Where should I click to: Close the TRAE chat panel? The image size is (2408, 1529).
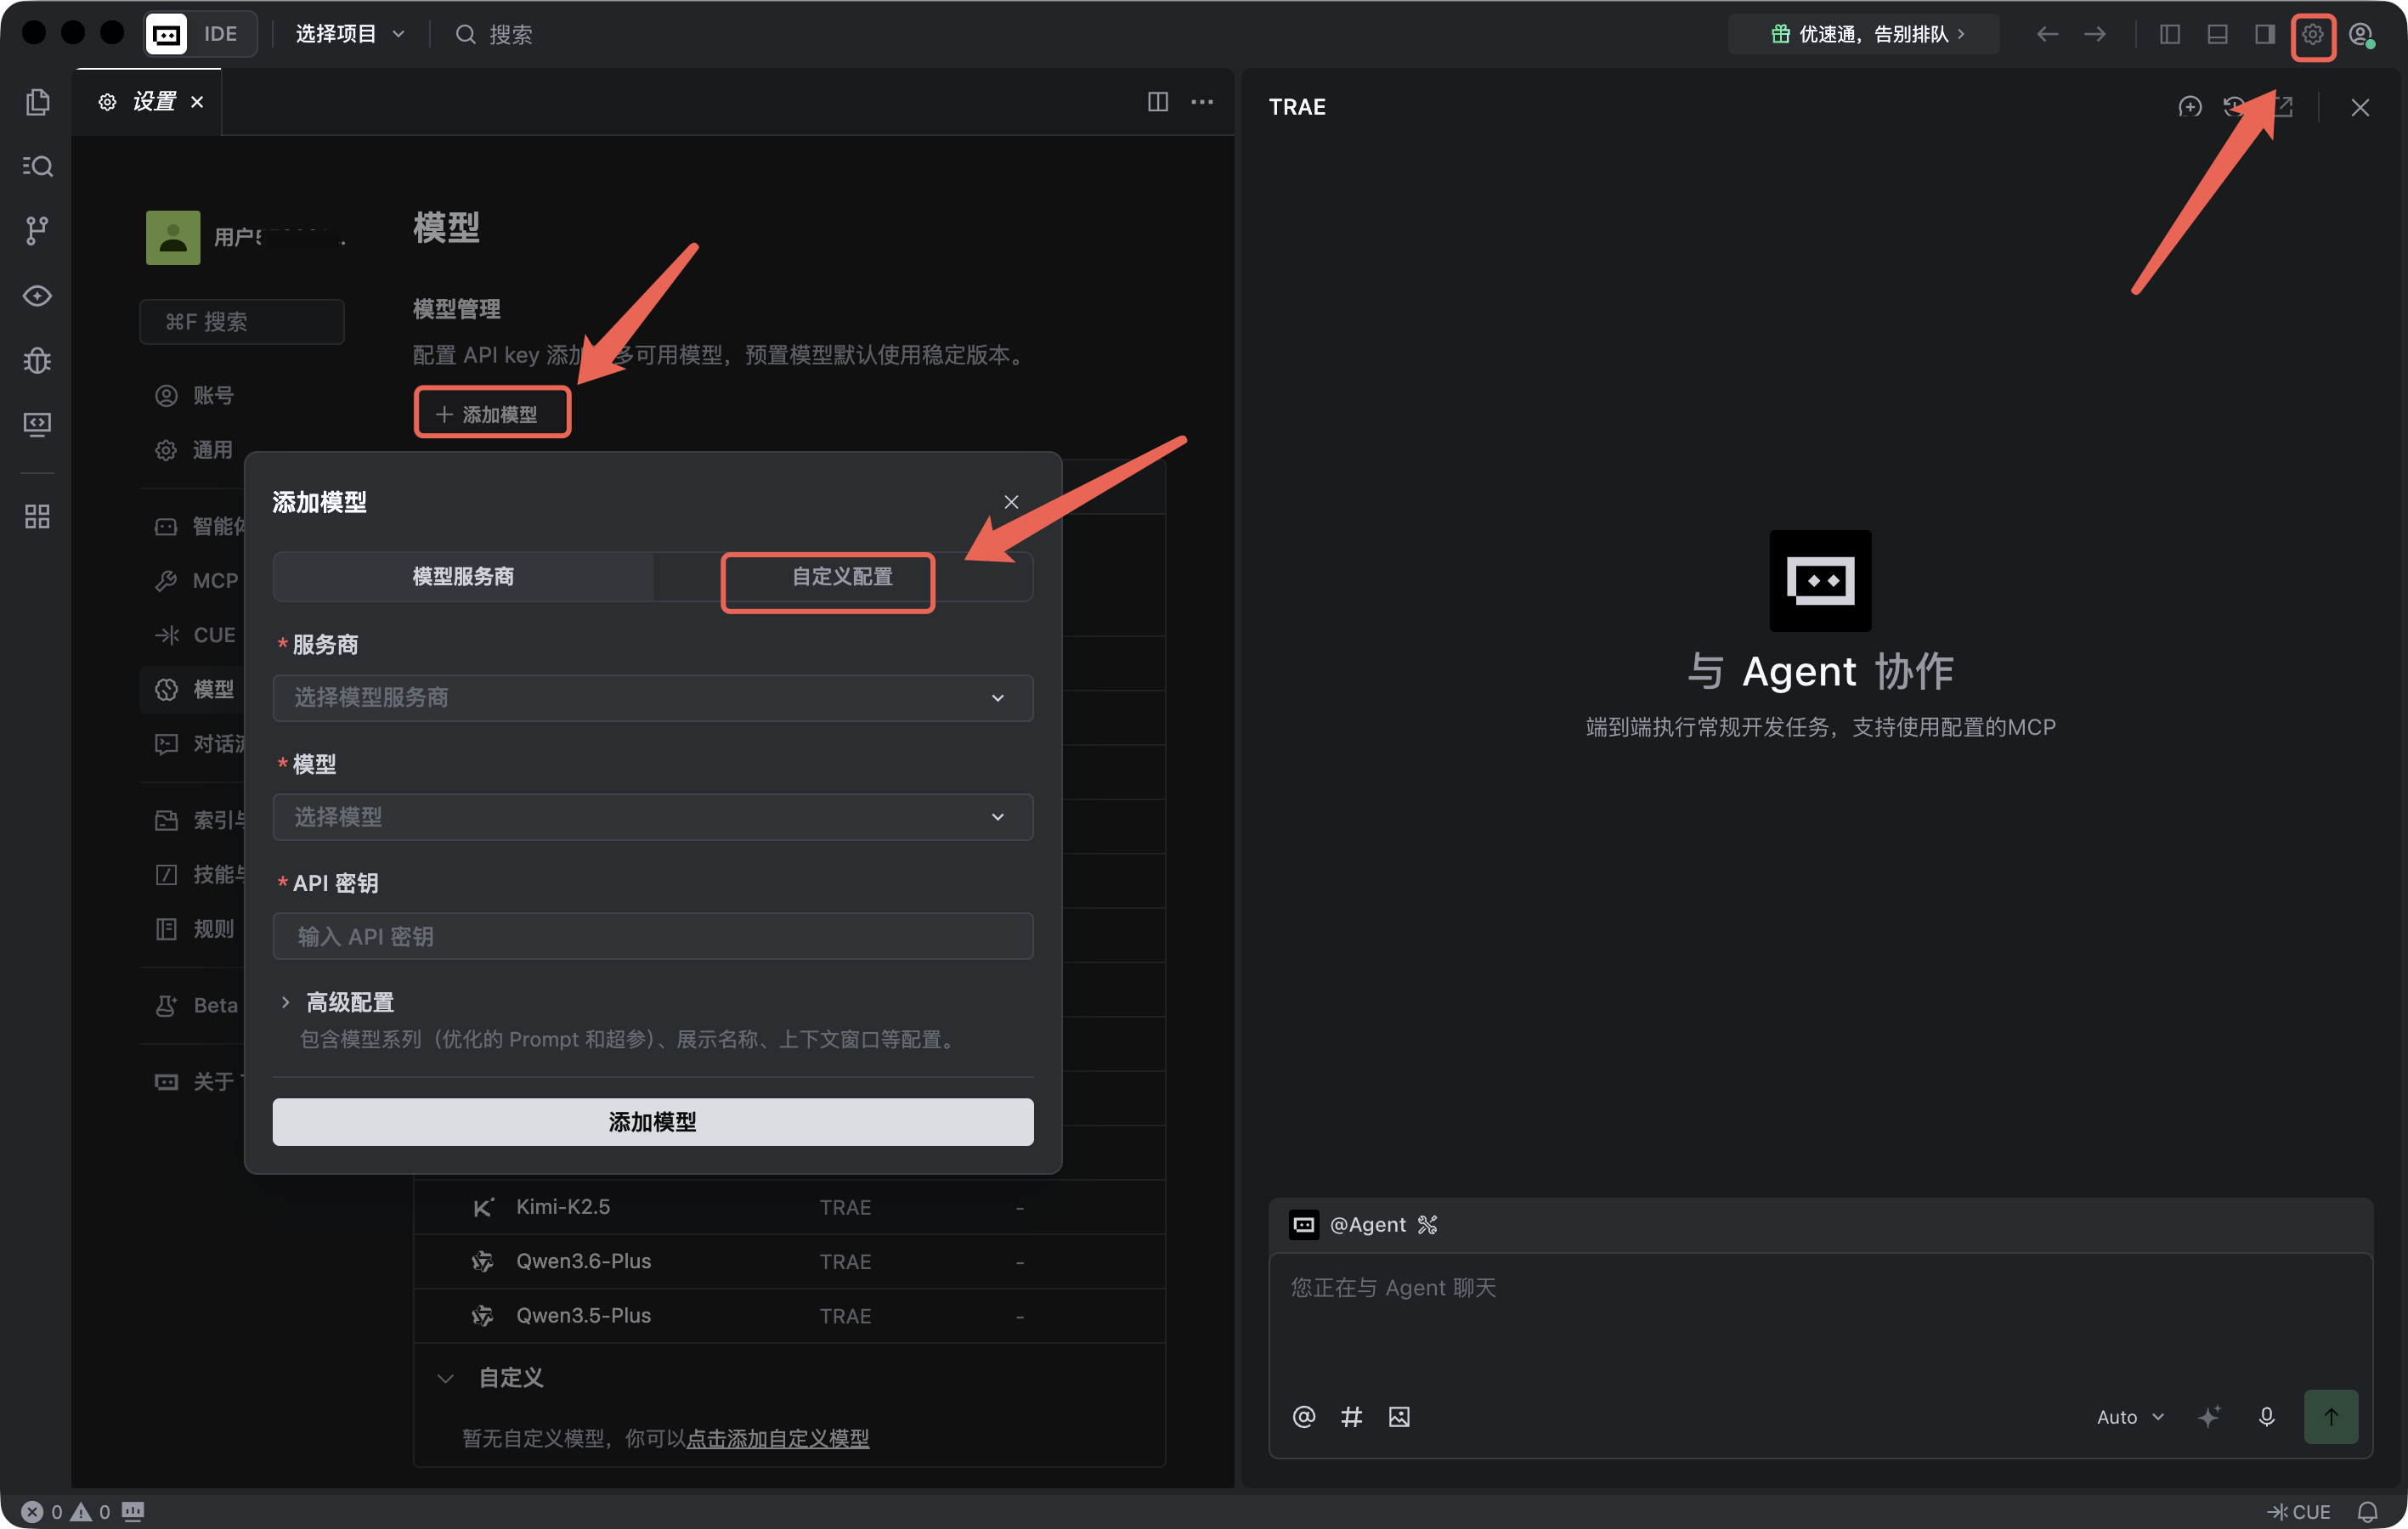(2360, 107)
